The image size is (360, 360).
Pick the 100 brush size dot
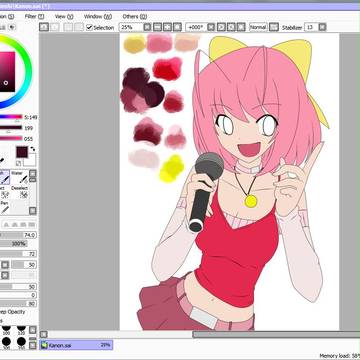[6, 330]
